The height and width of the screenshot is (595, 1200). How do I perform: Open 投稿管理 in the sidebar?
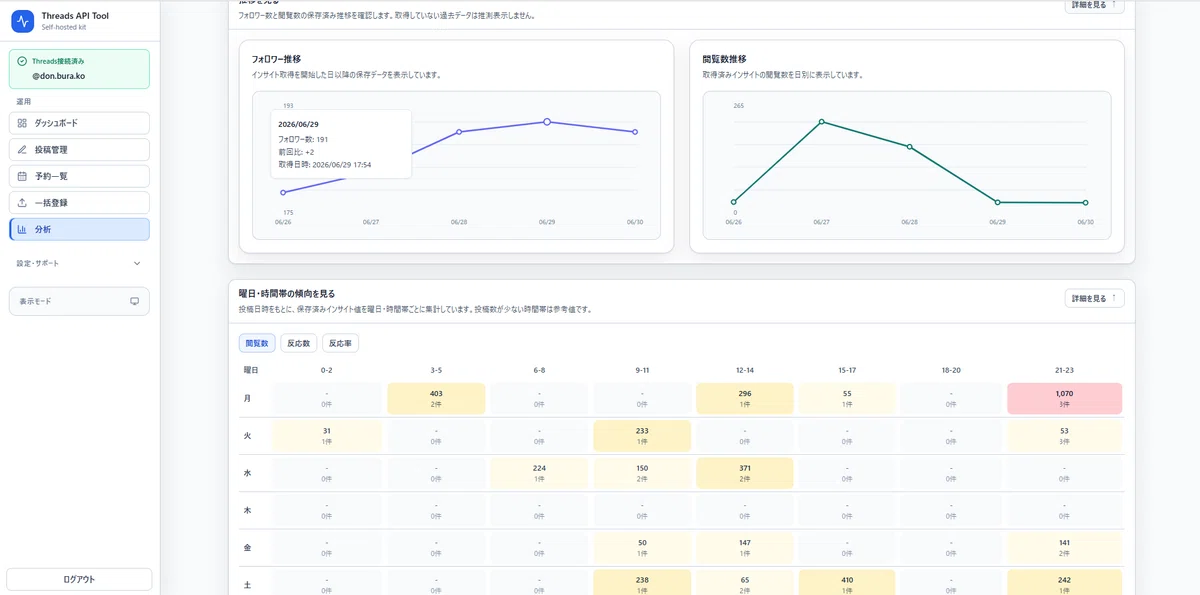point(79,149)
